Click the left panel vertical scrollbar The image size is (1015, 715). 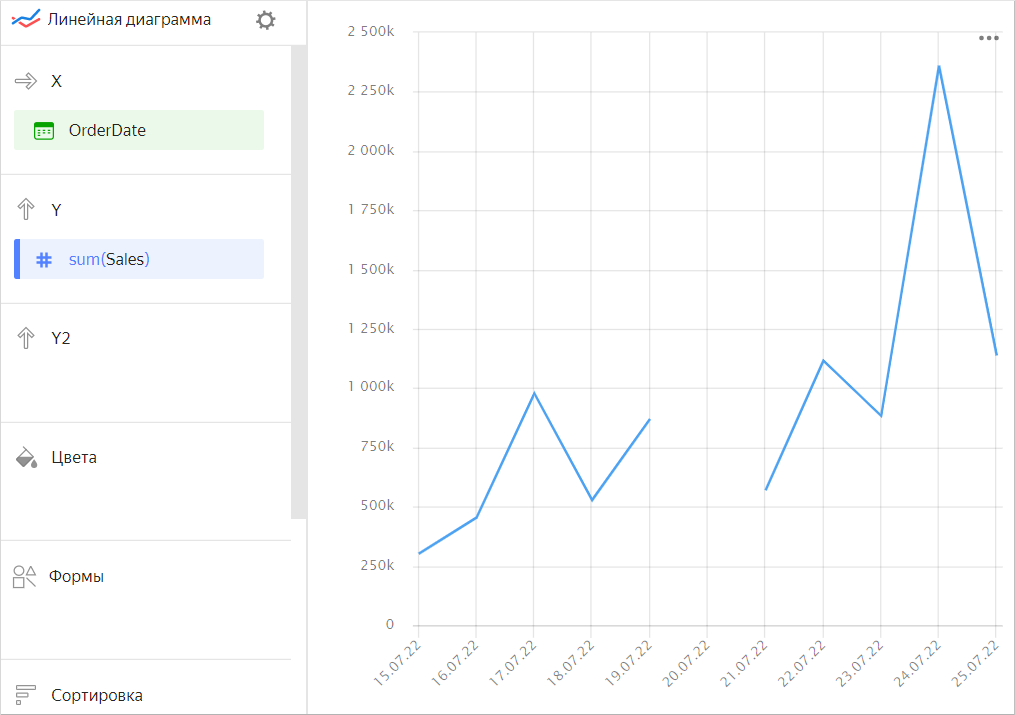[298, 280]
